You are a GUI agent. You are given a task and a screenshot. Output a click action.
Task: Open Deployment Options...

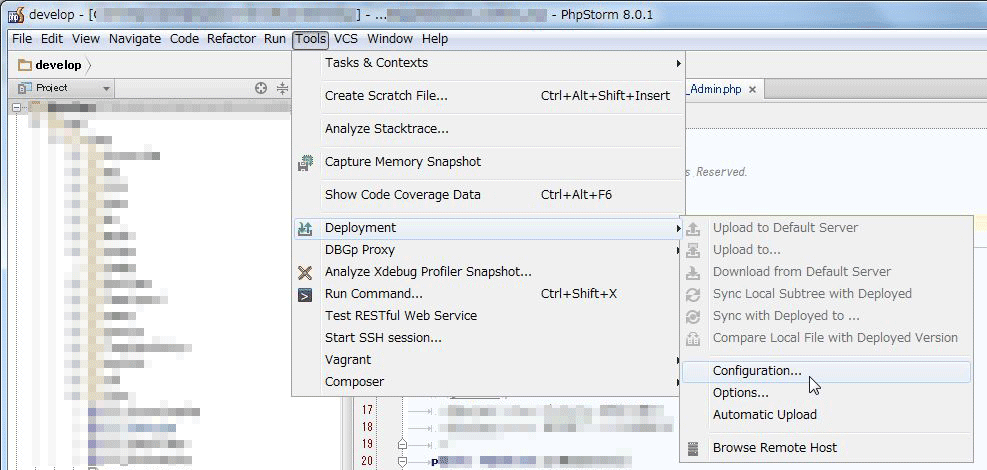pyautogui.click(x=826, y=393)
